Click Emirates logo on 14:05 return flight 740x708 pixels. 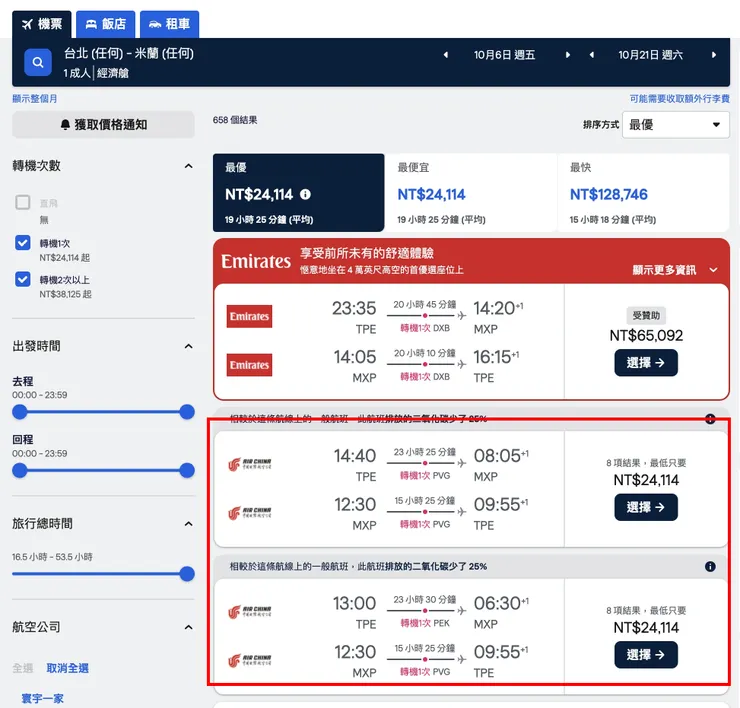[249, 365]
